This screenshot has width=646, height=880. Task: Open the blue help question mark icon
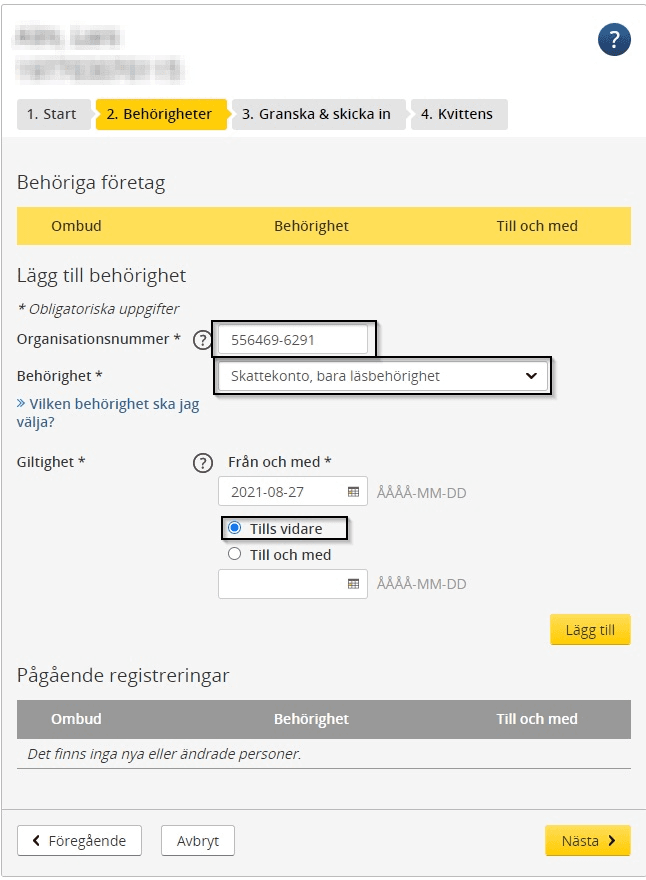click(614, 40)
